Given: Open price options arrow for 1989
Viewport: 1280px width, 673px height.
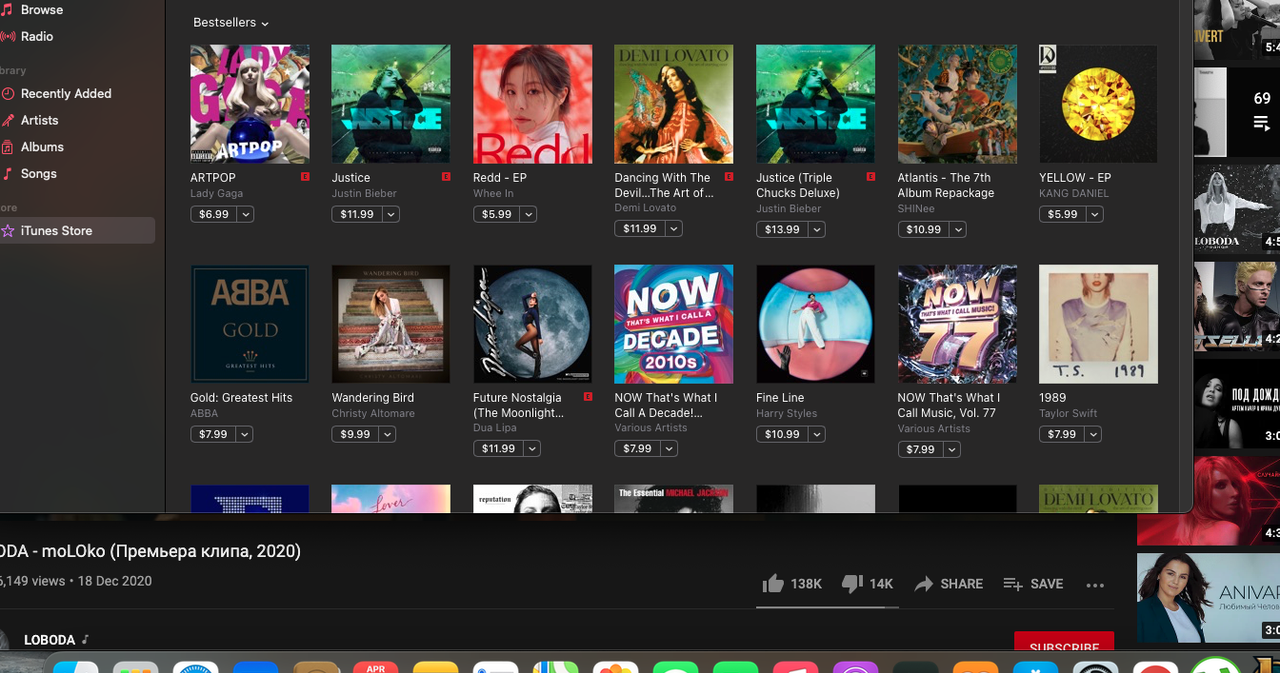Looking at the screenshot, I should point(1093,434).
